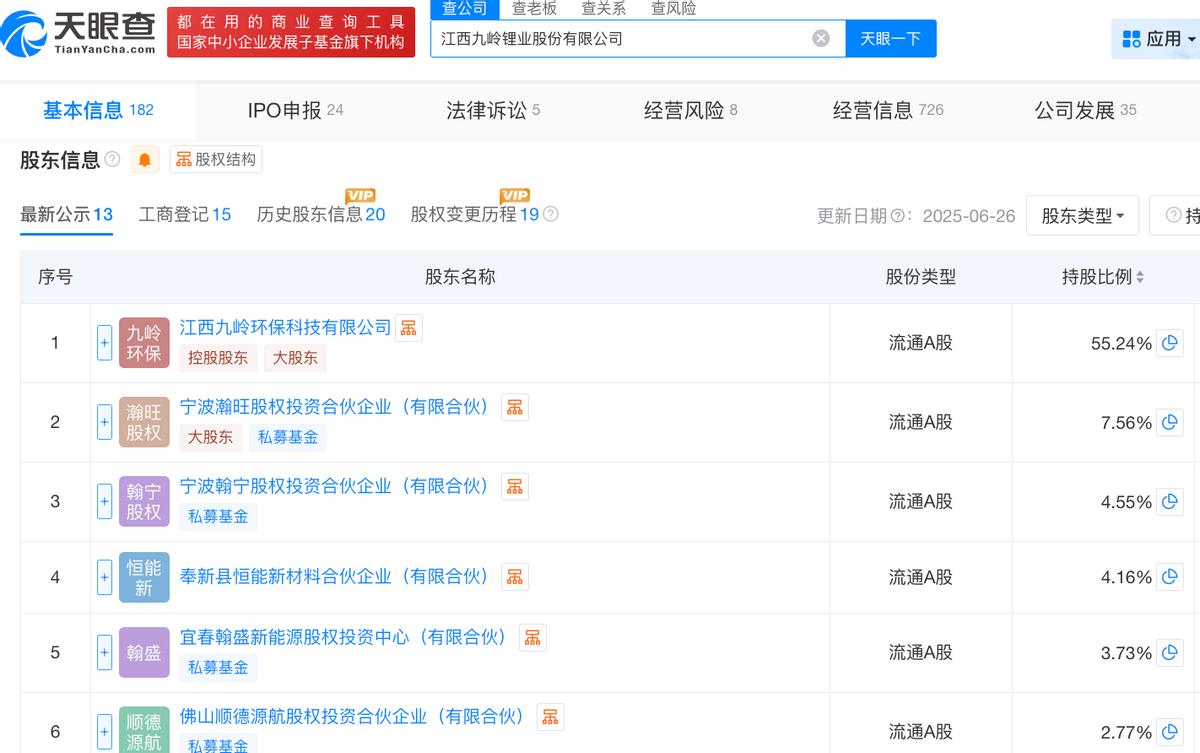Open the 公司发展 section tab

1085,110
